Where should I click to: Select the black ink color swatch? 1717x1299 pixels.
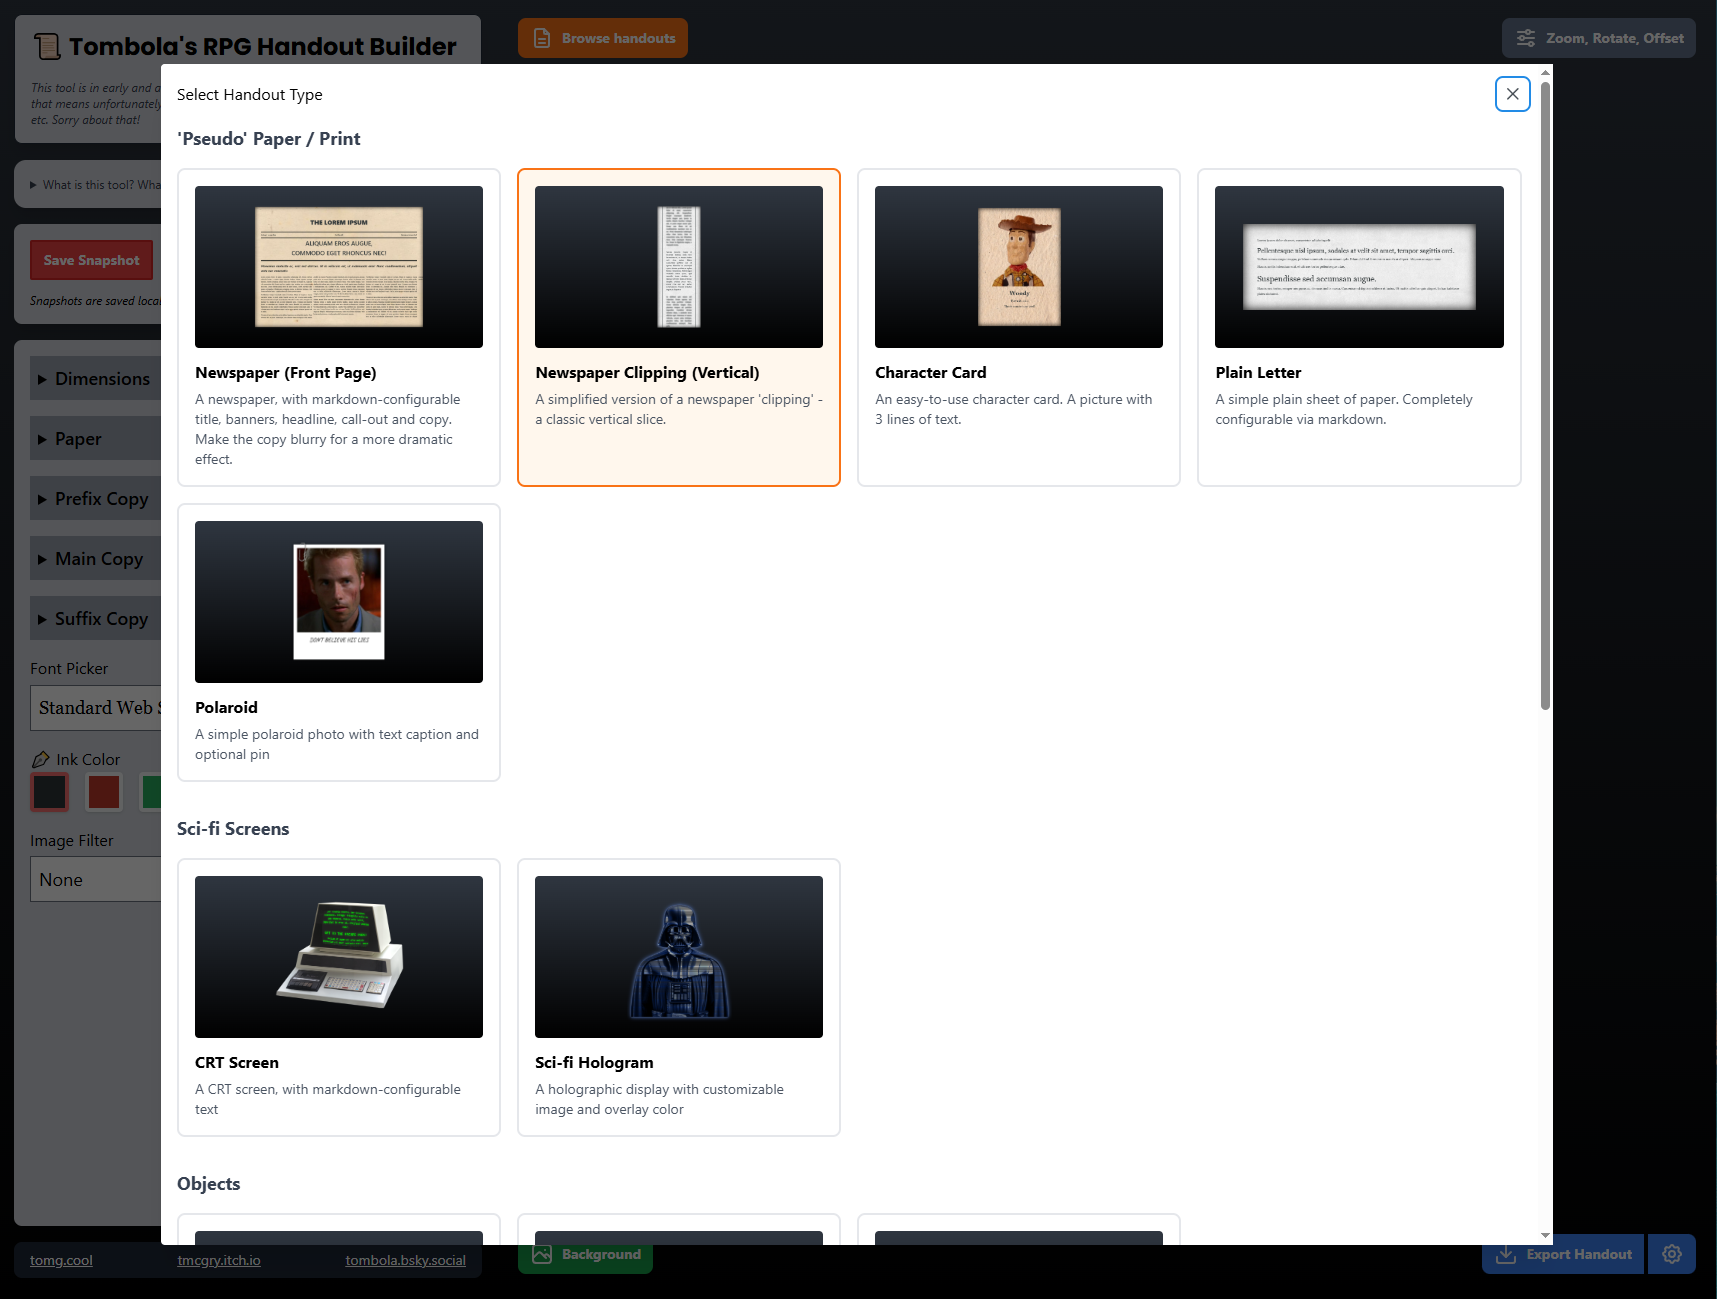click(x=50, y=792)
